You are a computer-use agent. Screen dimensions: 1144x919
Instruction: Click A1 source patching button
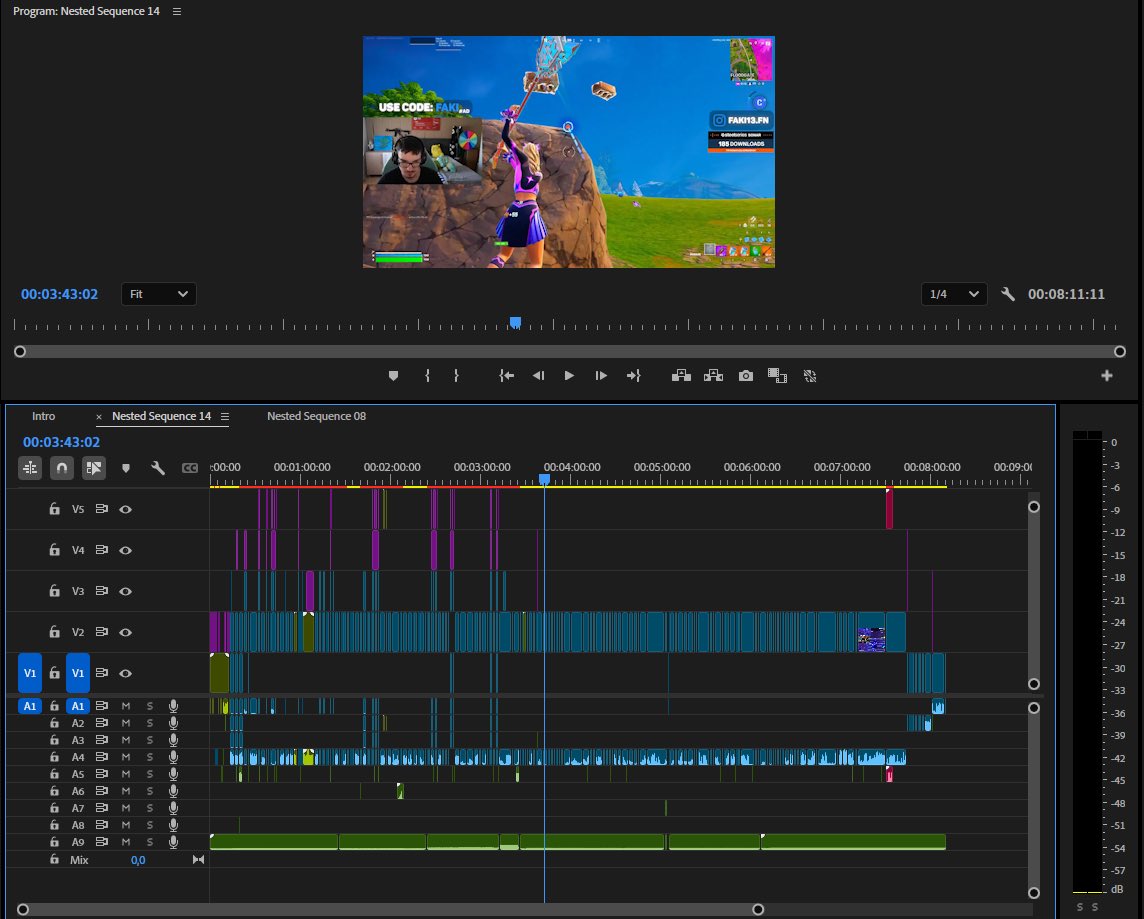[30, 706]
